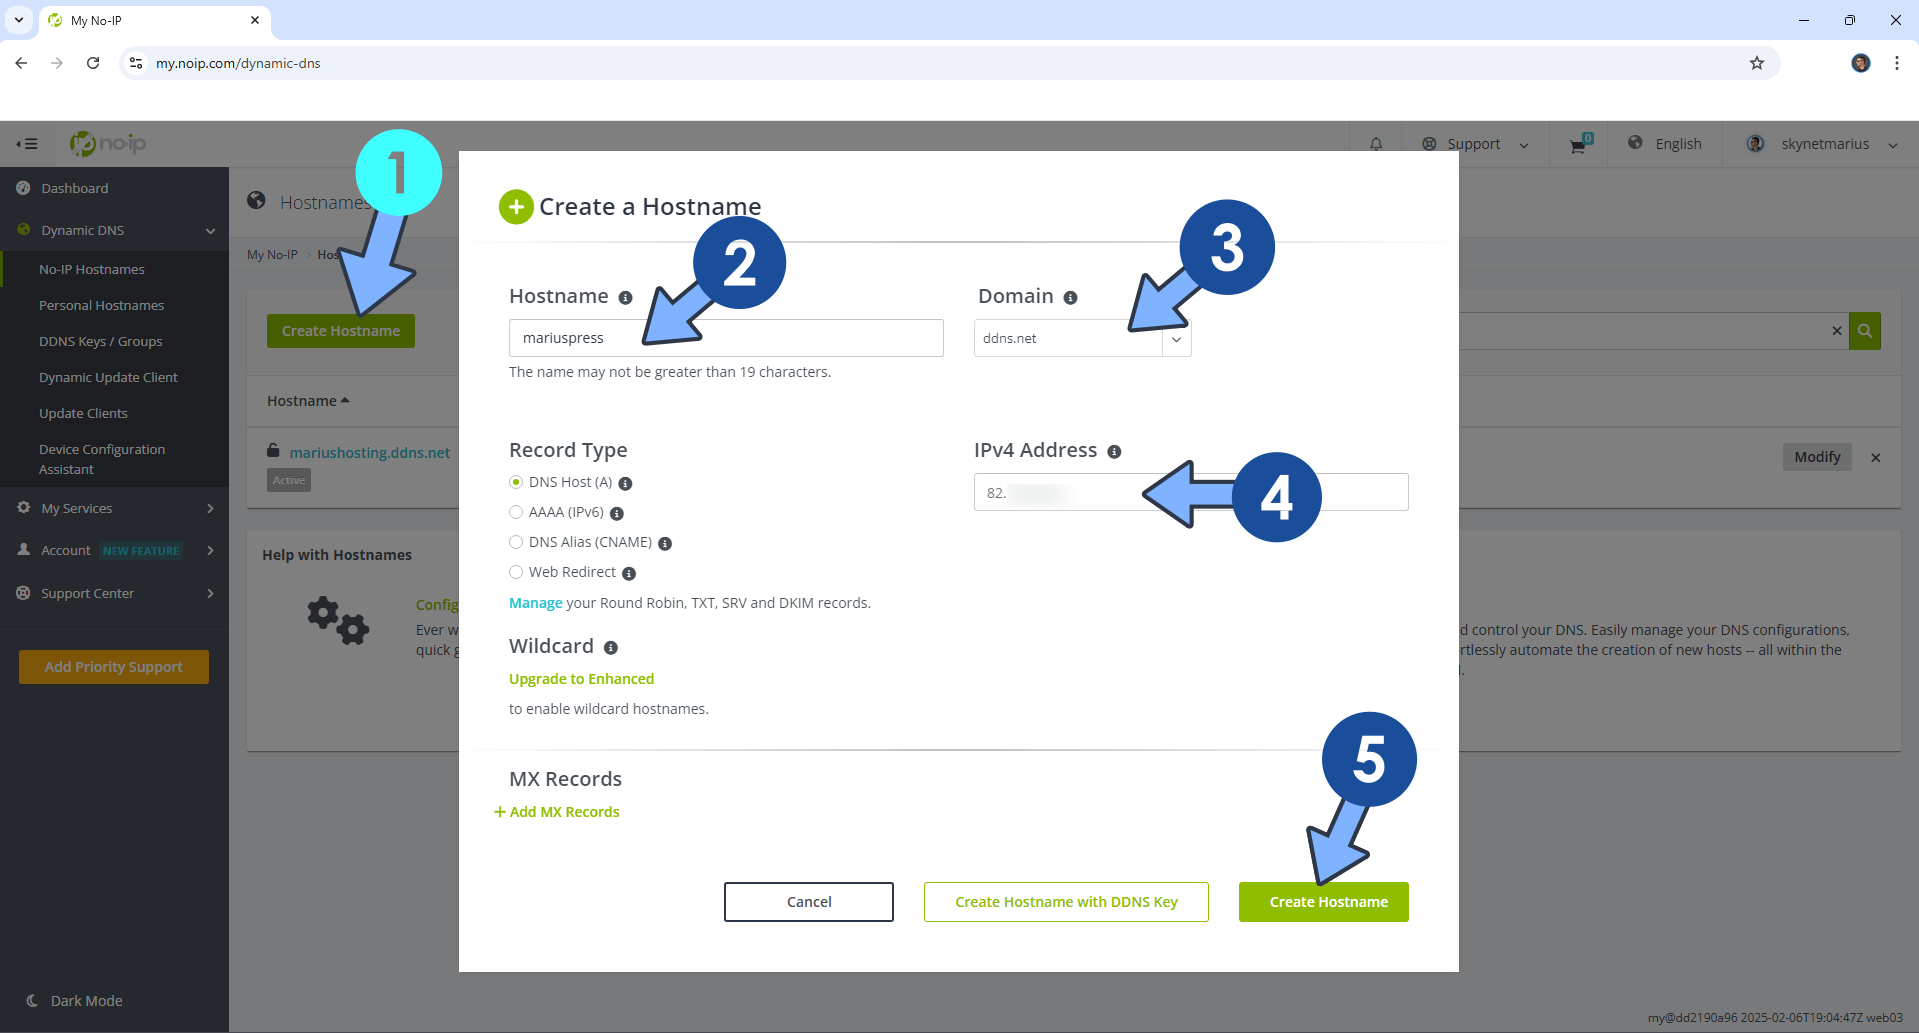The image size is (1919, 1033).
Task: Select the DNS Host (A) radio button
Action: click(516, 482)
